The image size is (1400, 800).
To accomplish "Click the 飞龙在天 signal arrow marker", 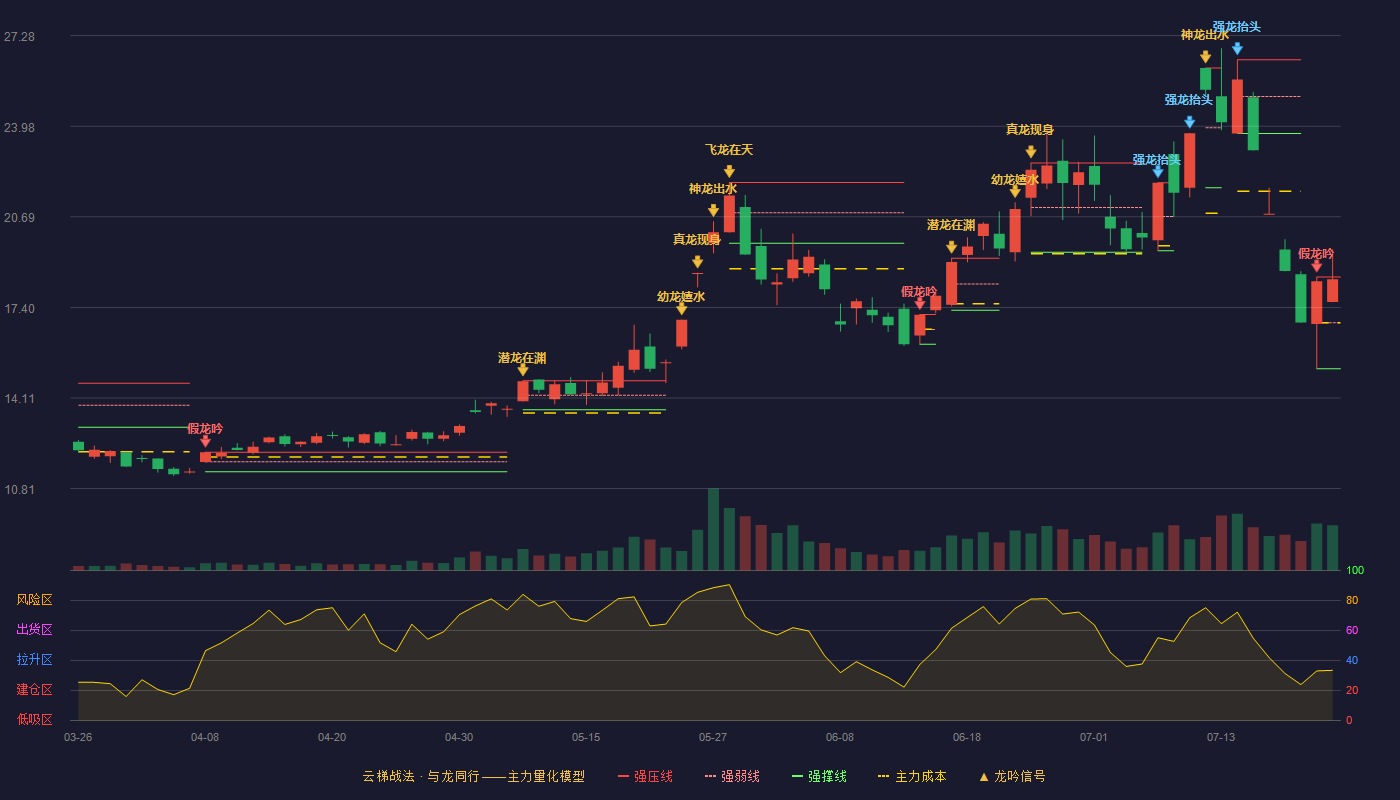I will [x=729, y=172].
